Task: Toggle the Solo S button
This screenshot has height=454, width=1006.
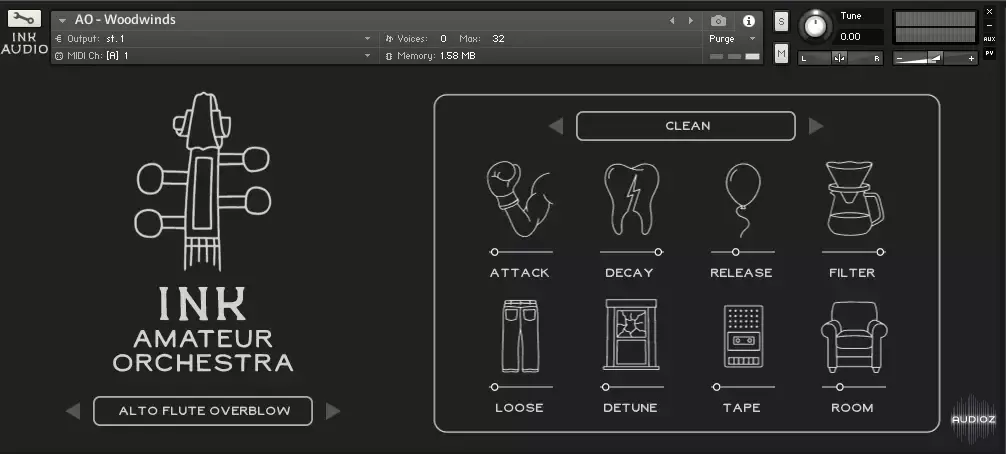Action: (x=781, y=21)
